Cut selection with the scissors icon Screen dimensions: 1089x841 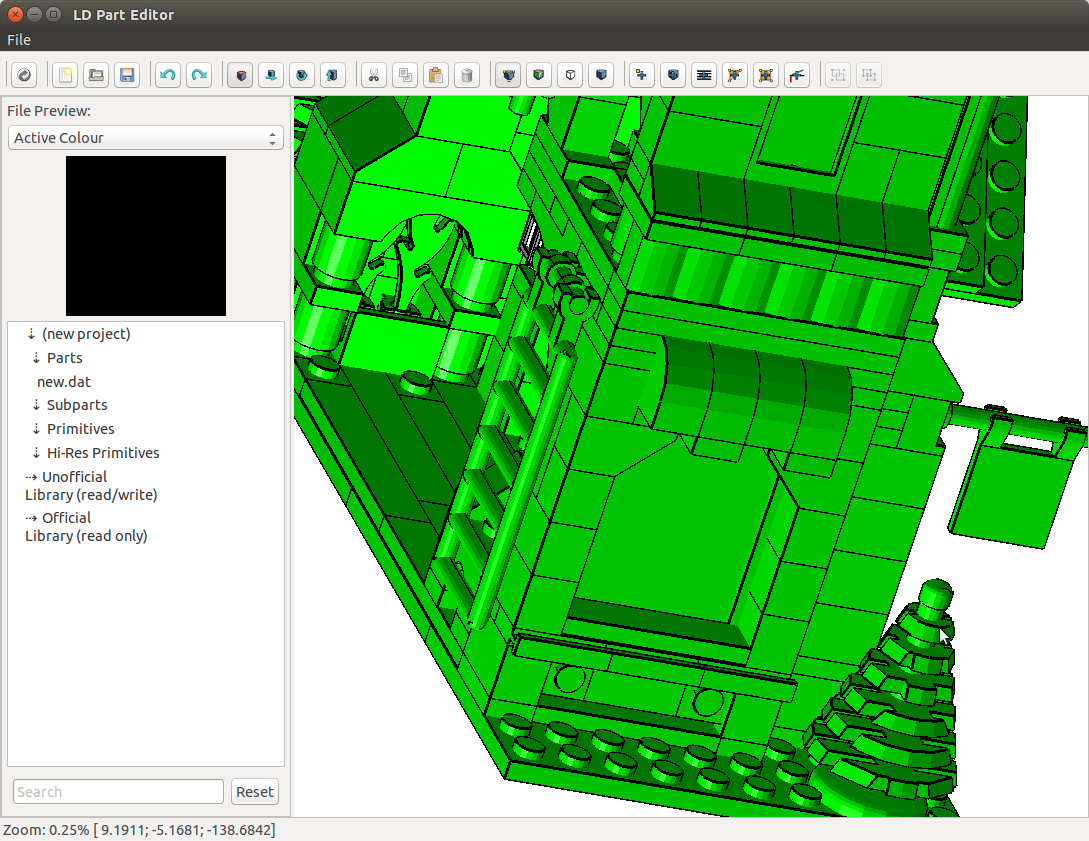373,75
